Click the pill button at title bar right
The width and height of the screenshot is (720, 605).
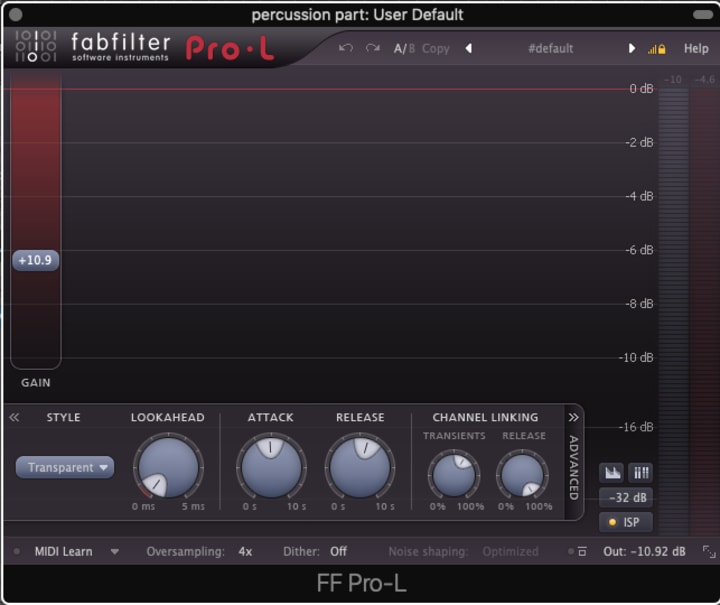tap(703, 15)
